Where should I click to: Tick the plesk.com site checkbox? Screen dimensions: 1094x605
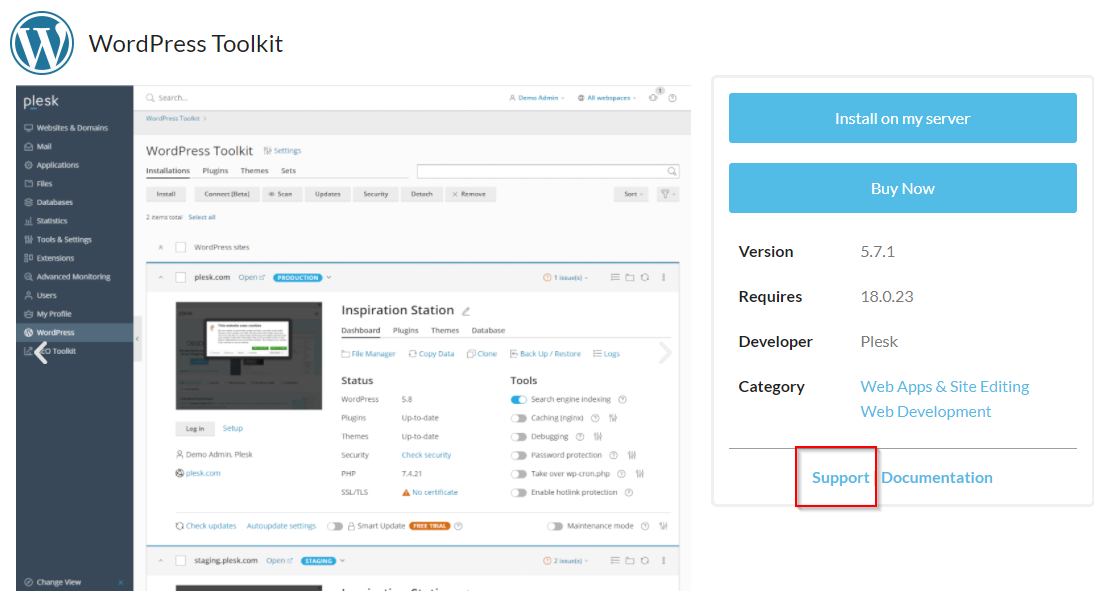pos(181,278)
